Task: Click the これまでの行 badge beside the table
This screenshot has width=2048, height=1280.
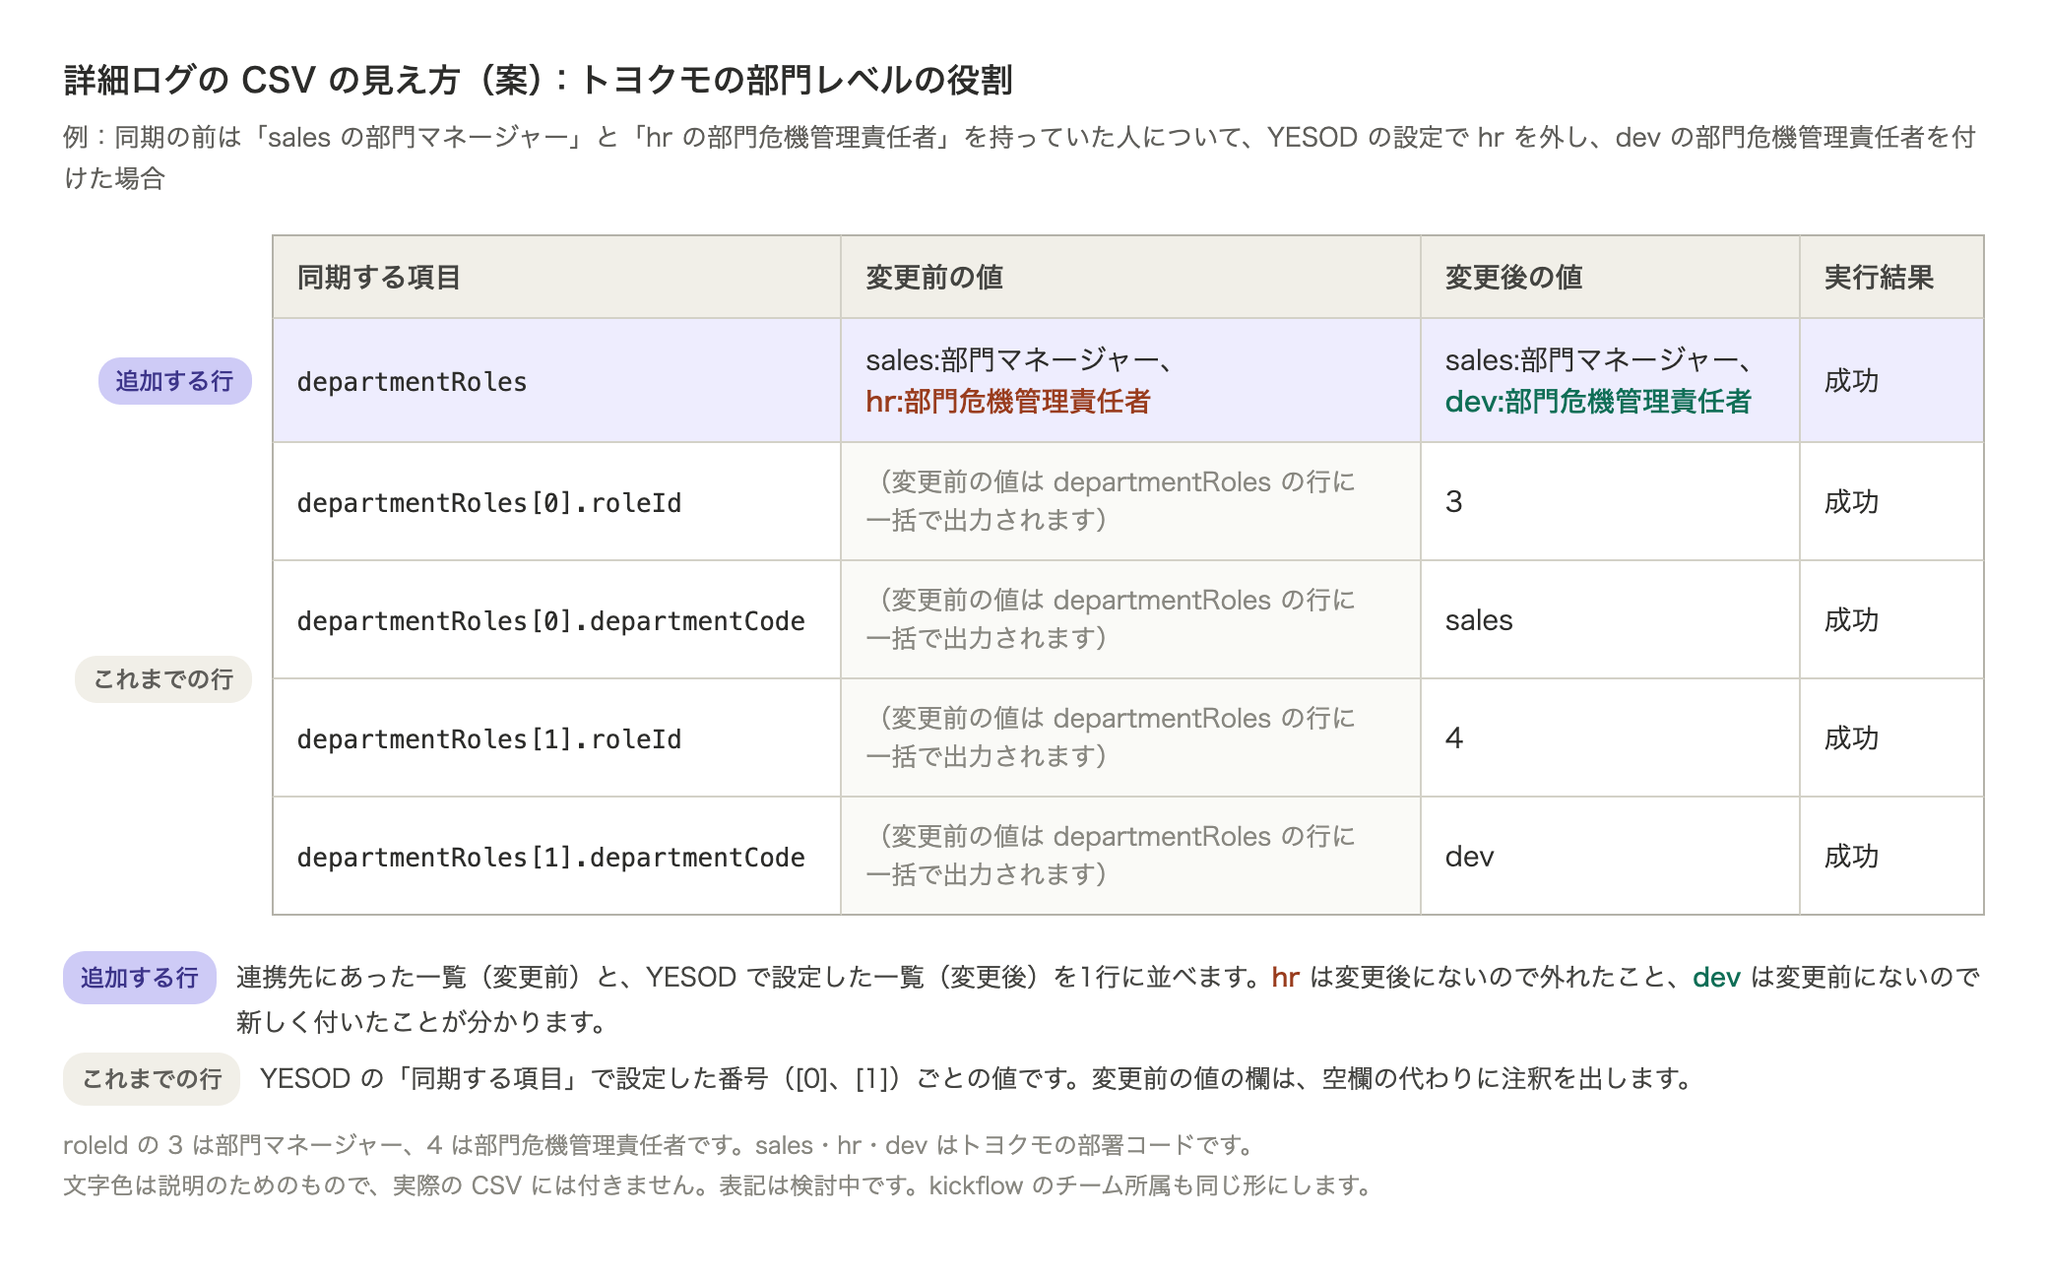Action: pyautogui.click(x=163, y=679)
